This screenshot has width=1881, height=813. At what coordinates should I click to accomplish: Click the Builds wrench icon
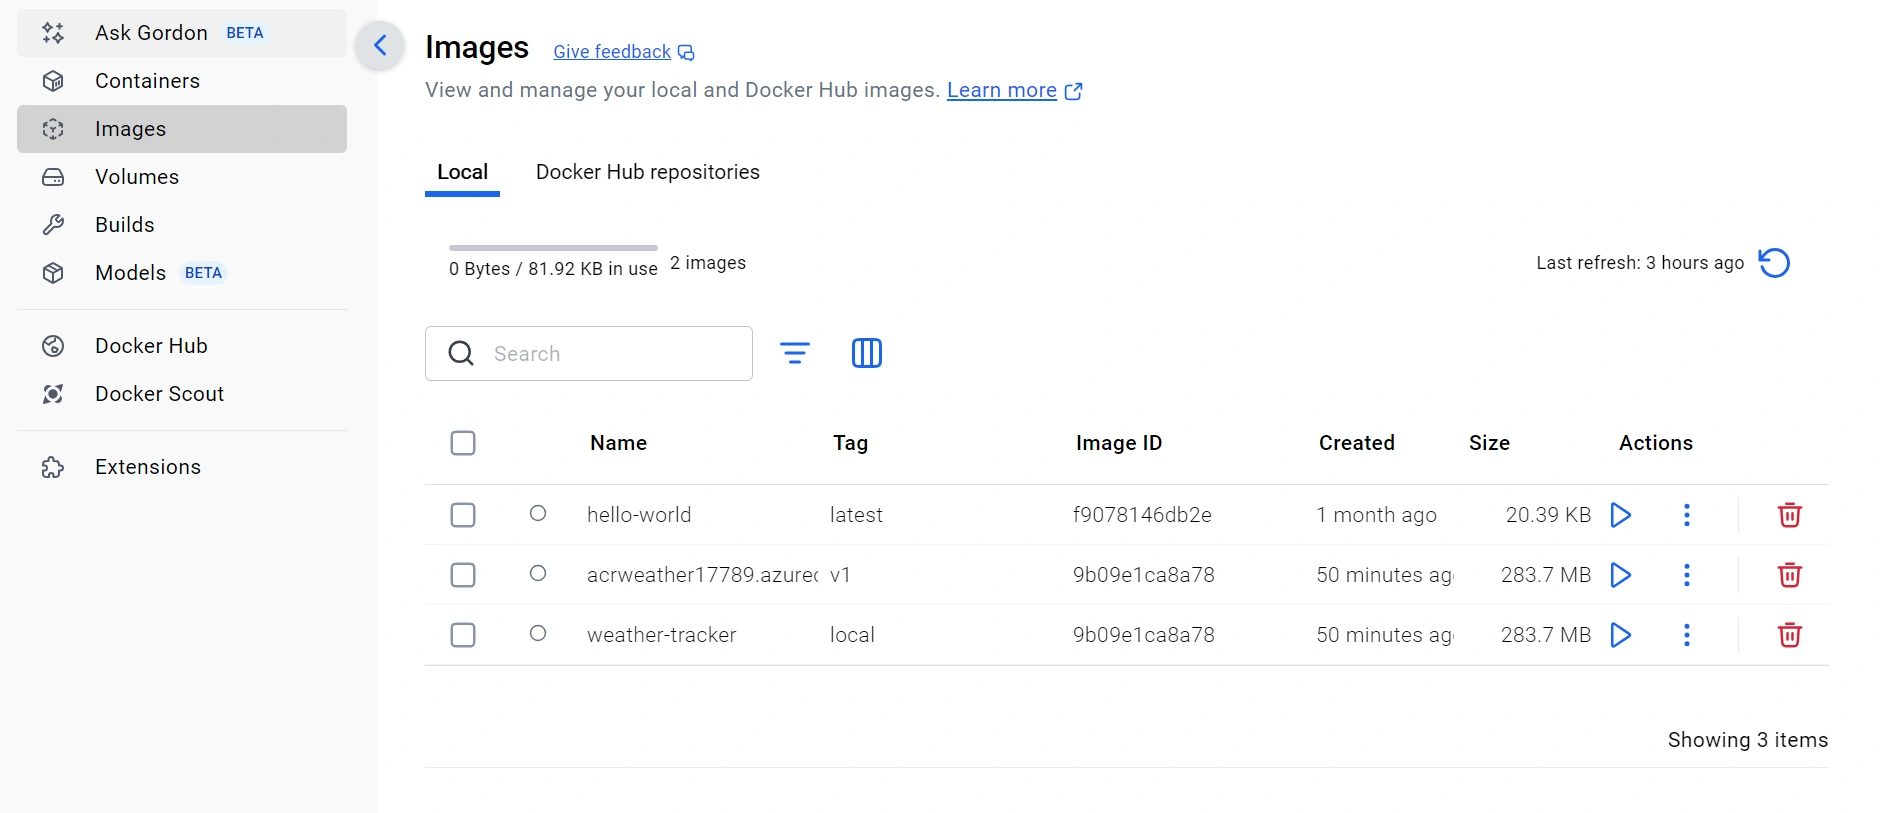[x=53, y=225]
